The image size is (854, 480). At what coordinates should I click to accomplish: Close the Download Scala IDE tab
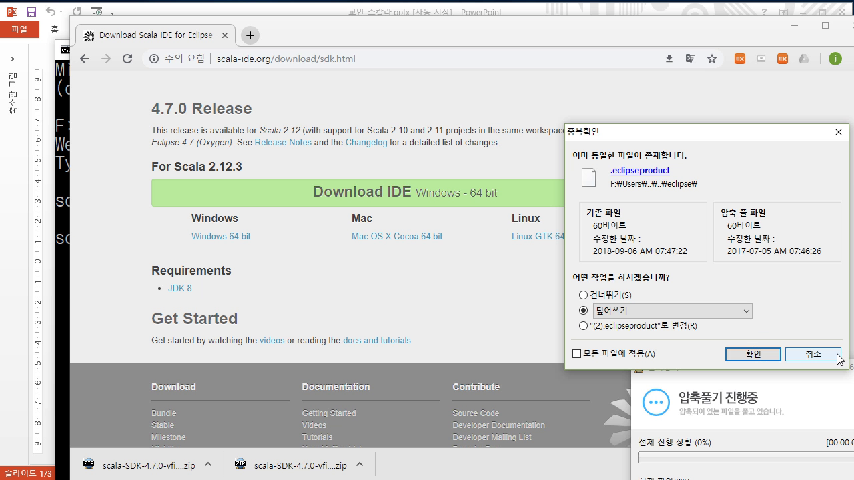click(225, 35)
